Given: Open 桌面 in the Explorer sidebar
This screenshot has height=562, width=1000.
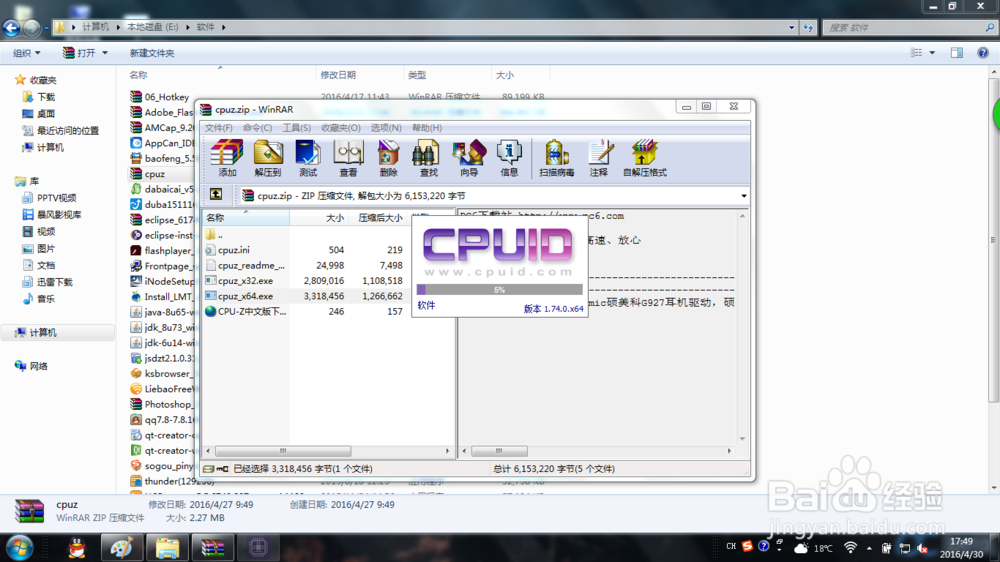Looking at the screenshot, I should point(40,114).
